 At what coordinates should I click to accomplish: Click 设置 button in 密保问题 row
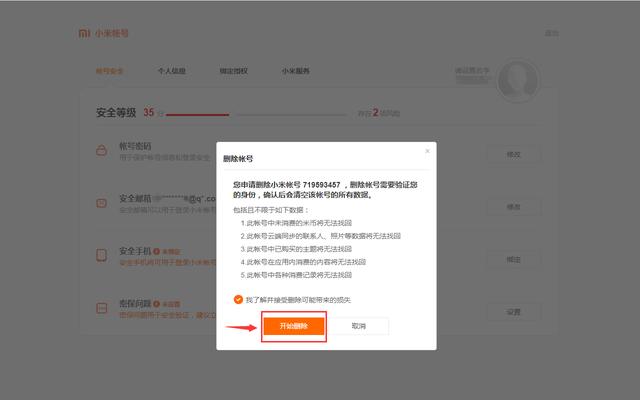pos(513,312)
